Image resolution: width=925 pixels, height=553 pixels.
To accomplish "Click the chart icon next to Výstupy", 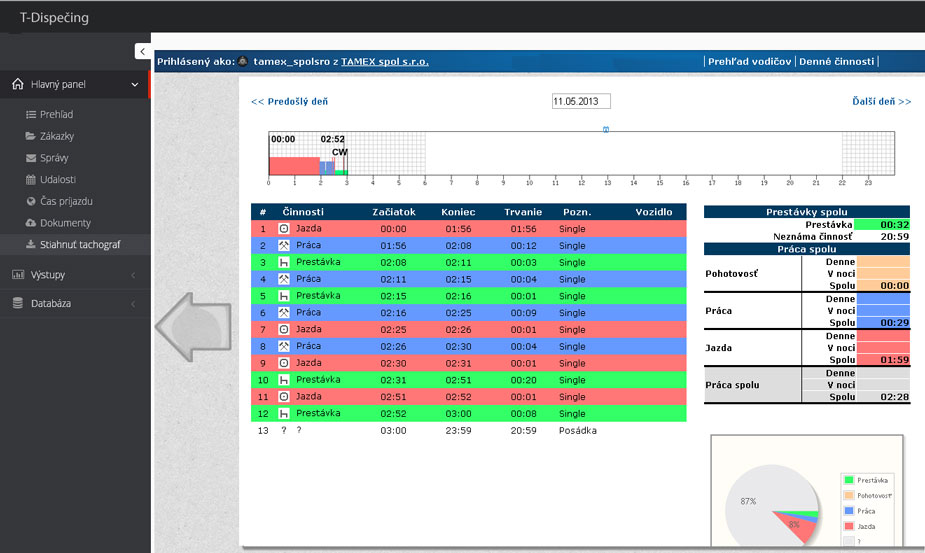I will [x=18, y=274].
